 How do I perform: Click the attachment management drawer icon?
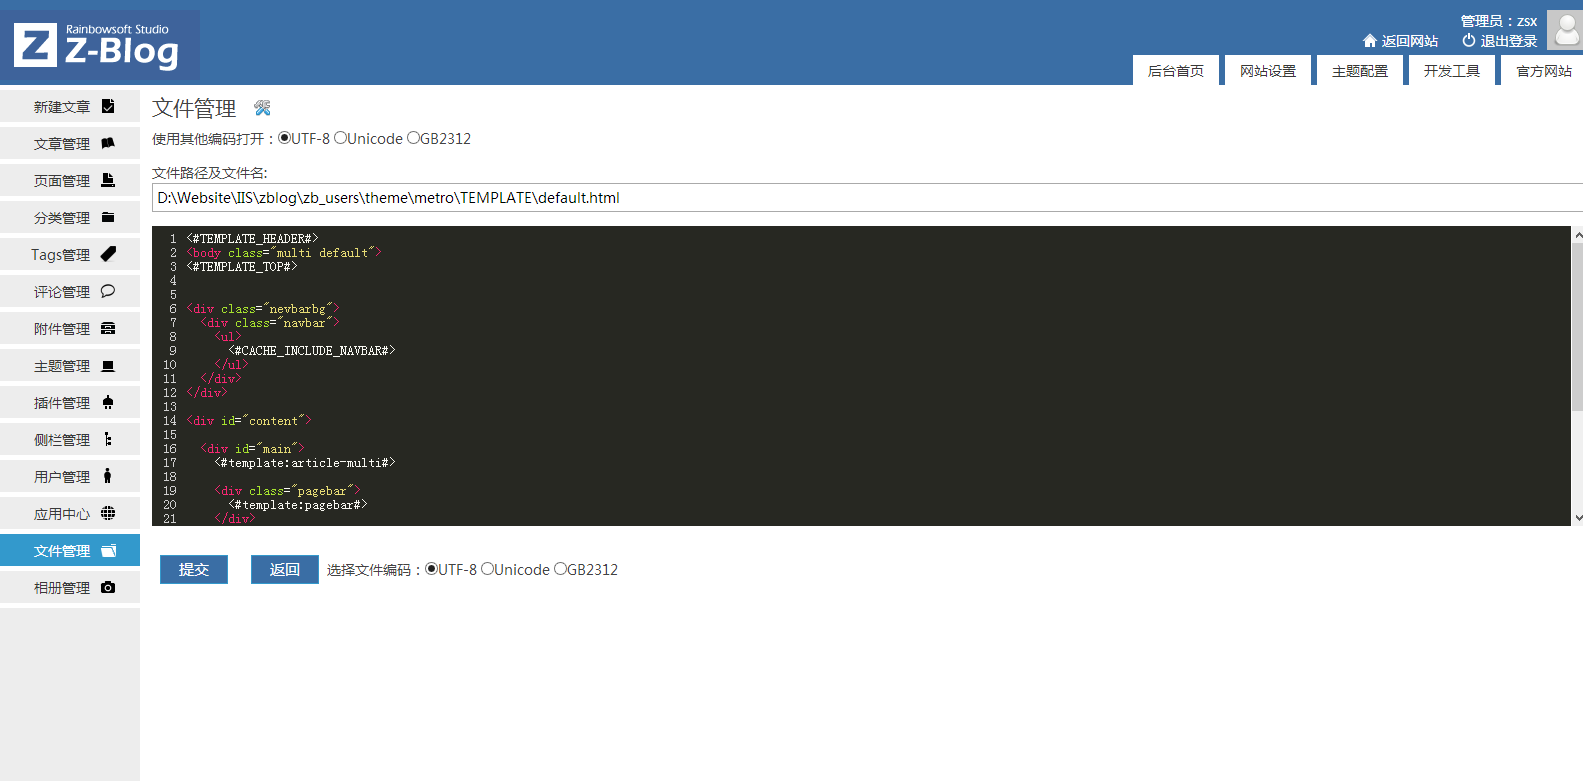[x=108, y=328]
